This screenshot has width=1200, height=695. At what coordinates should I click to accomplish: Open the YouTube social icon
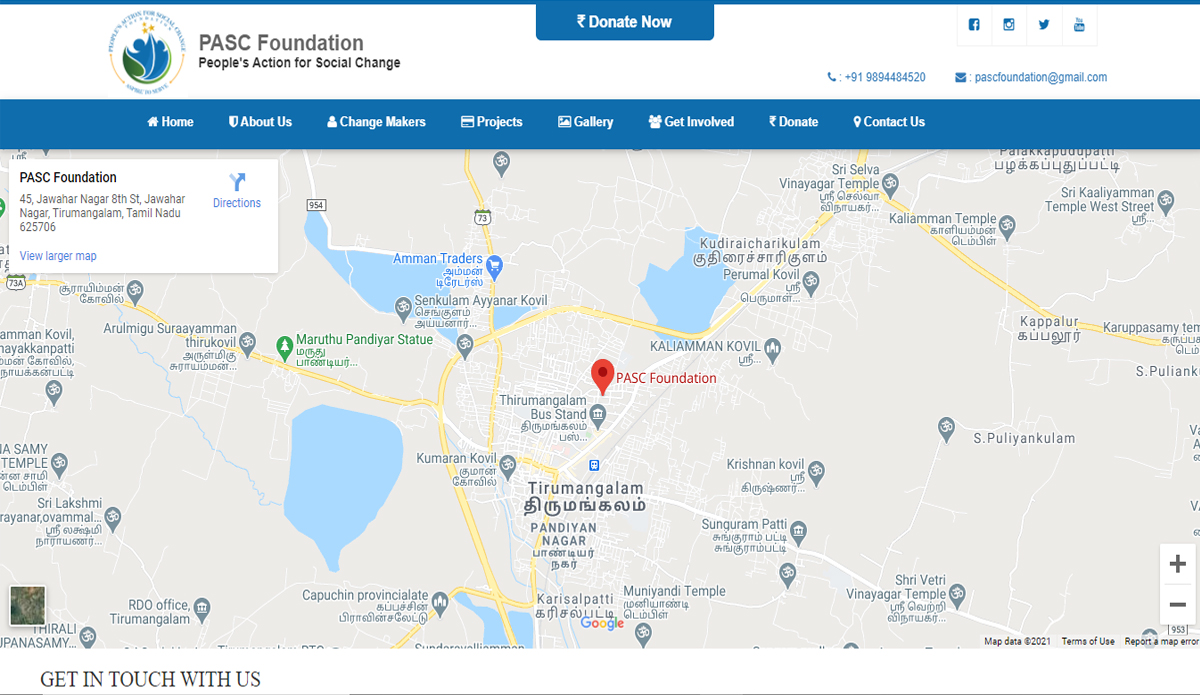[x=1079, y=25]
